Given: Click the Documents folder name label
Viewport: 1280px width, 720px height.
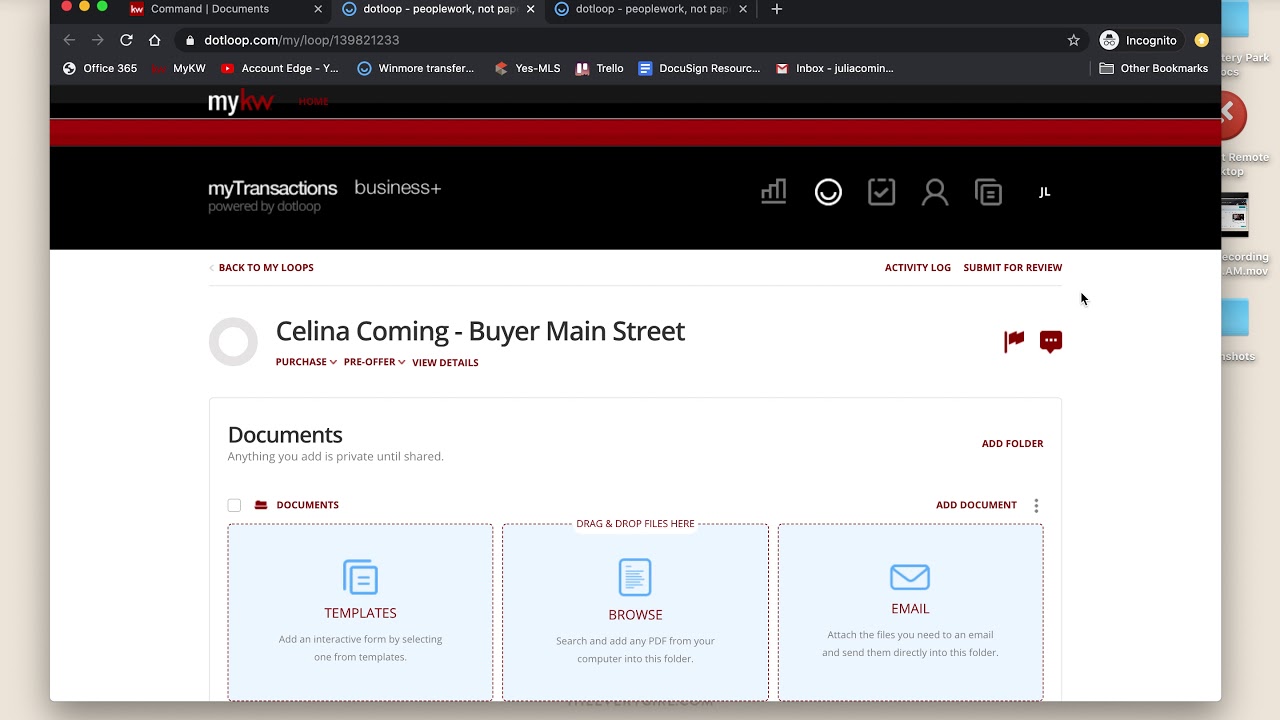Looking at the screenshot, I should 307,505.
